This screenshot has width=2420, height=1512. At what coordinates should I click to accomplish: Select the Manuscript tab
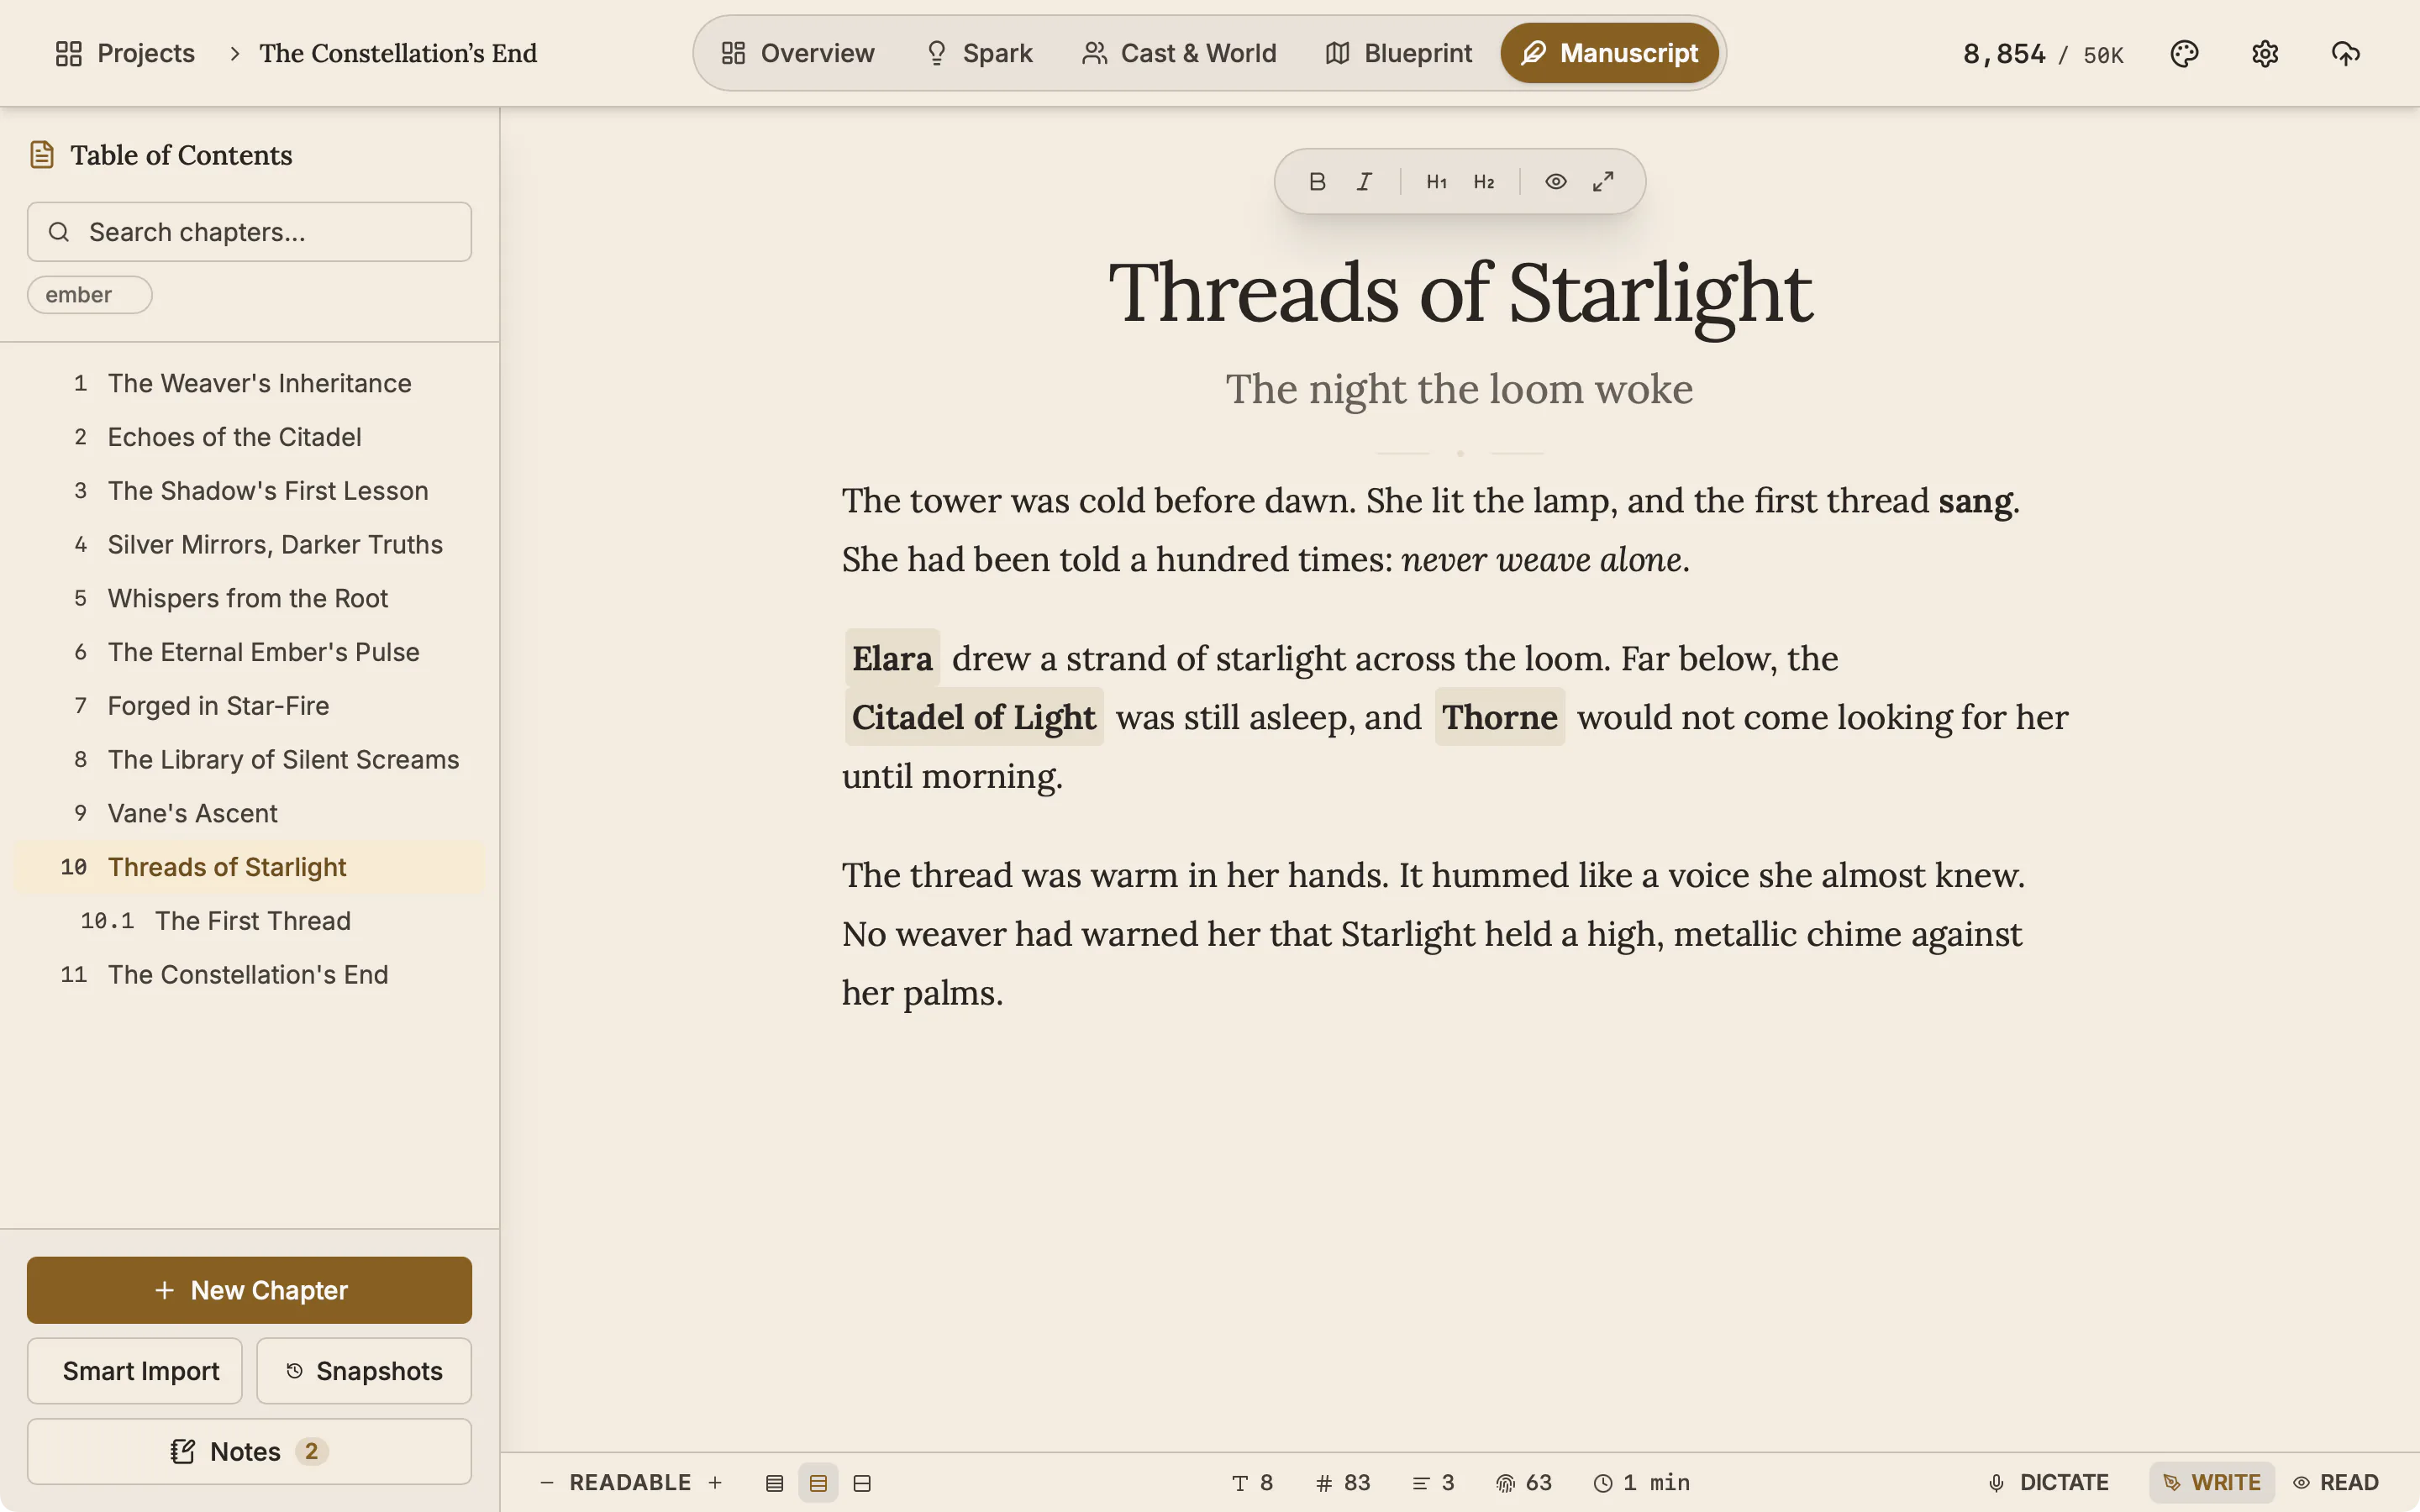[x=1609, y=53]
